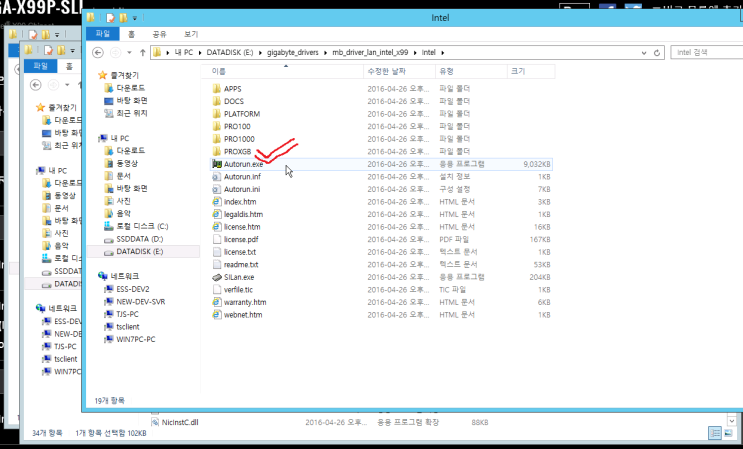Select the PLATFORM folder icon
This screenshot has width=743, height=449.
[x=217, y=114]
